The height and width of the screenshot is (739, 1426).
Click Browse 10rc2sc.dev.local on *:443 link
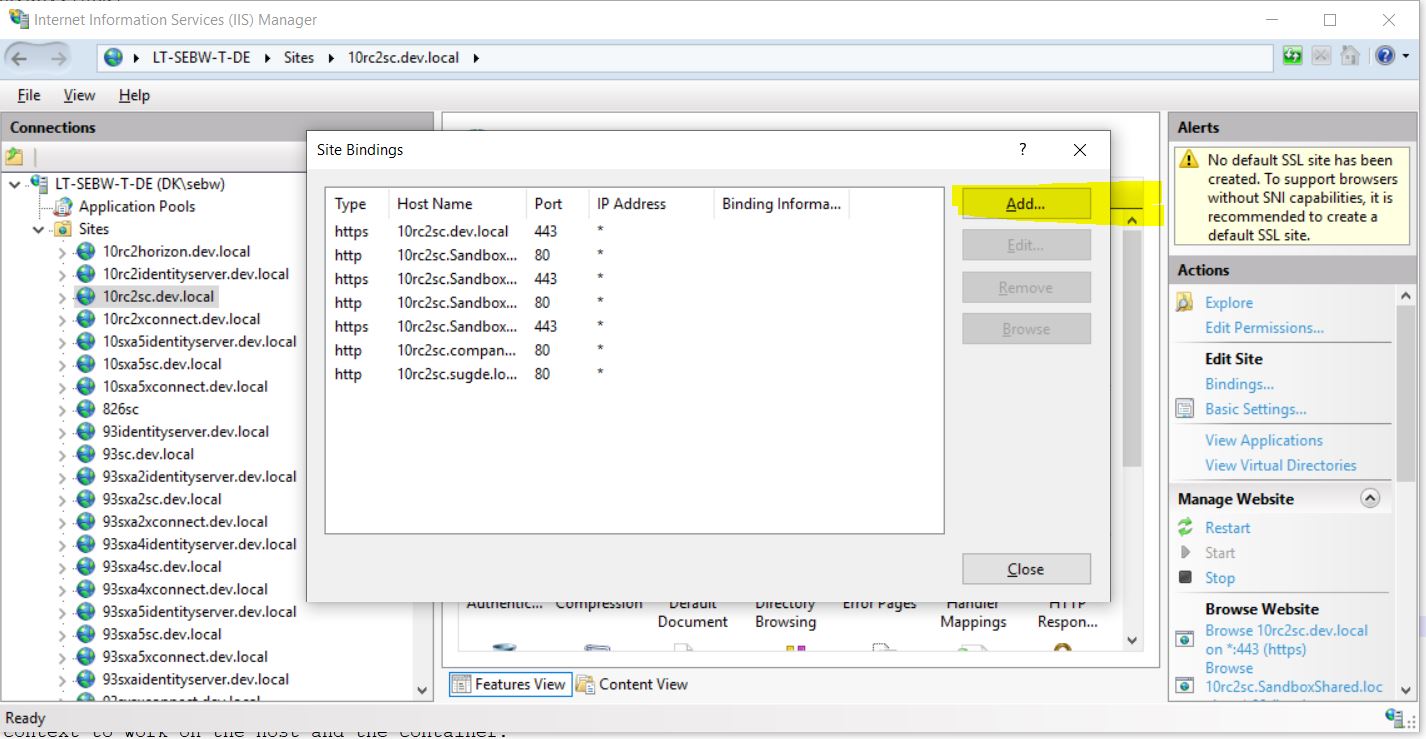tap(1286, 640)
